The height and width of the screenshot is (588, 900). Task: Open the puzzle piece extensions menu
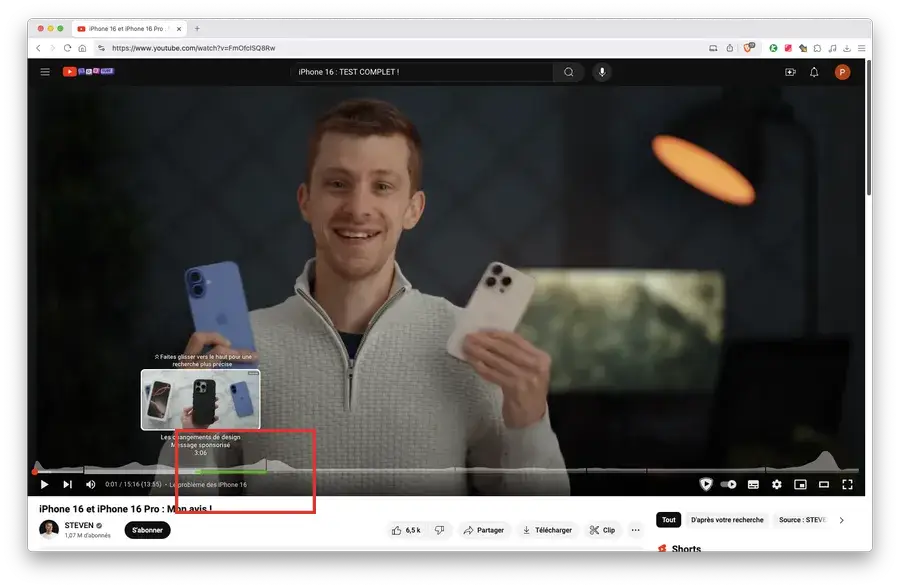click(817, 48)
